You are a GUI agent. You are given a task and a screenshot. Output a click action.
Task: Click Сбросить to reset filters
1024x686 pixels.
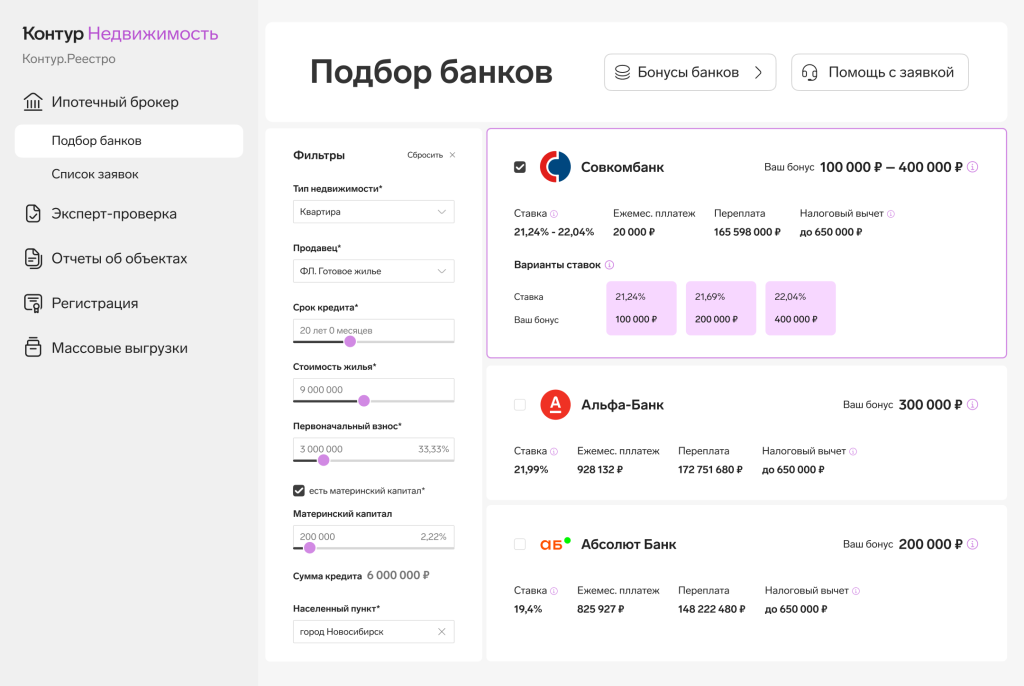pos(425,155)
